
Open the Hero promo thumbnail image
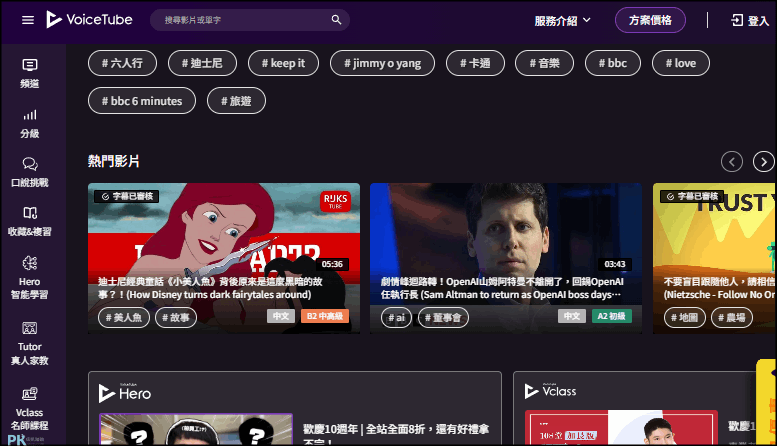tap(196, 429)
